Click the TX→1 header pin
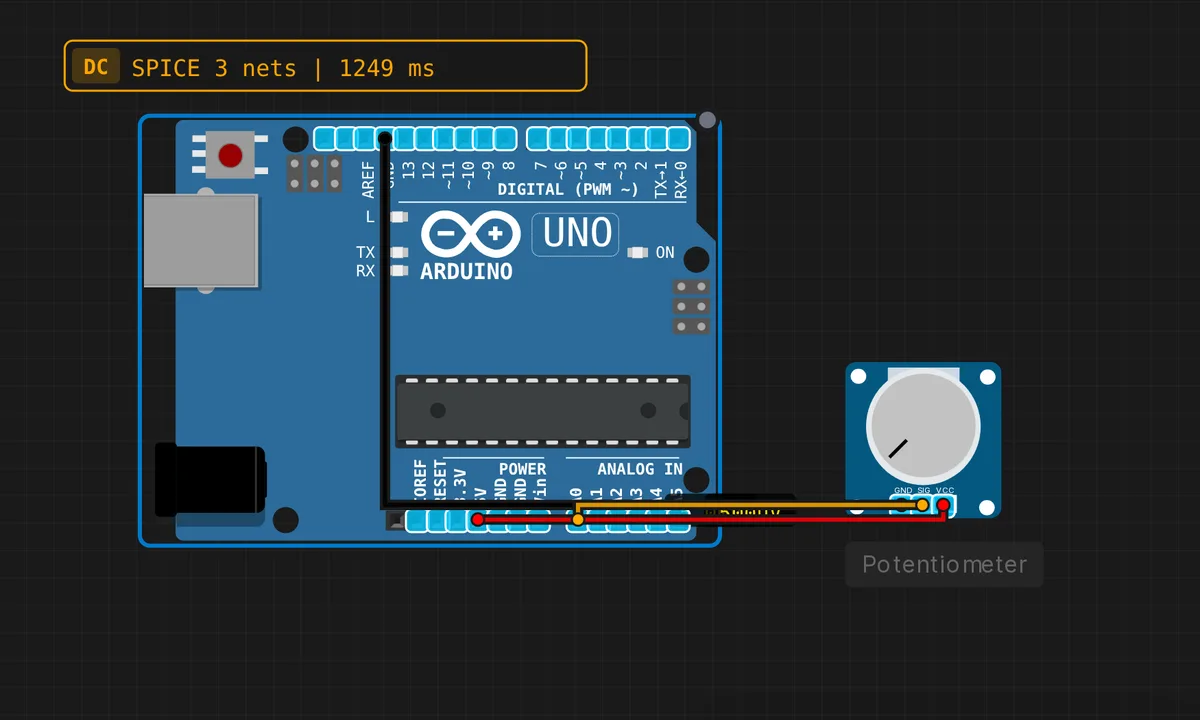 (x=658, y=138)
